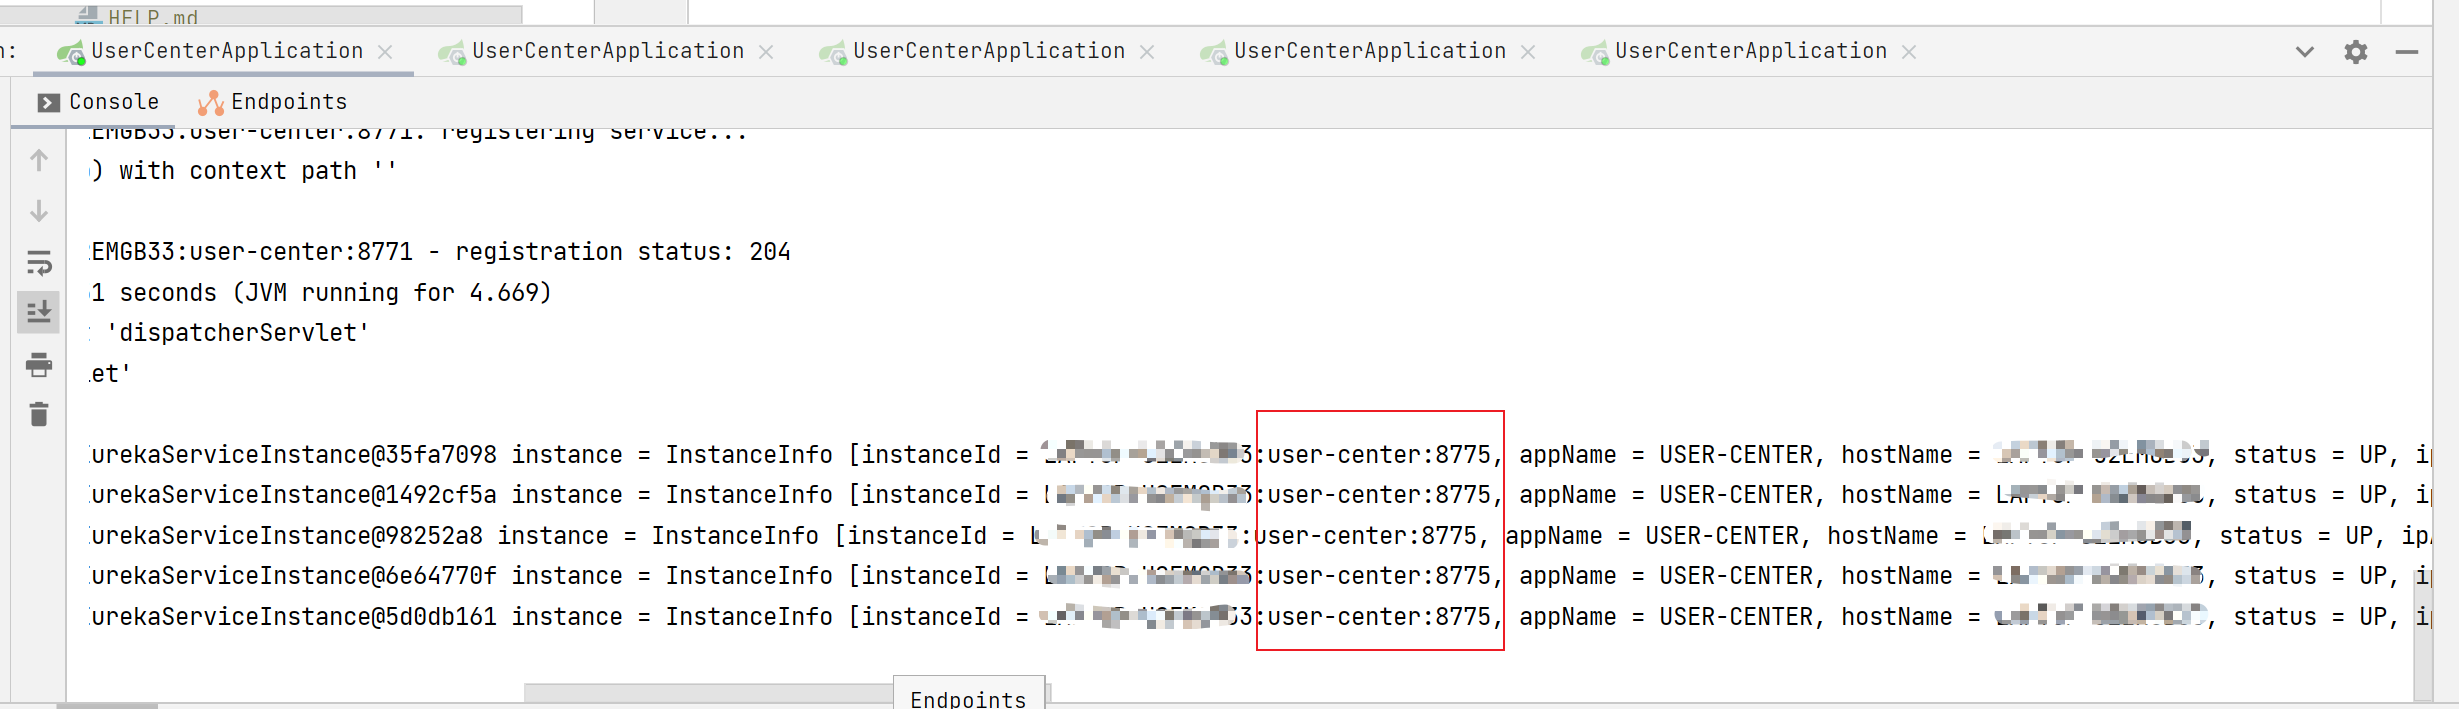Toggle soft-wrap for console output

pyautogui.click(x=39, y=263)
